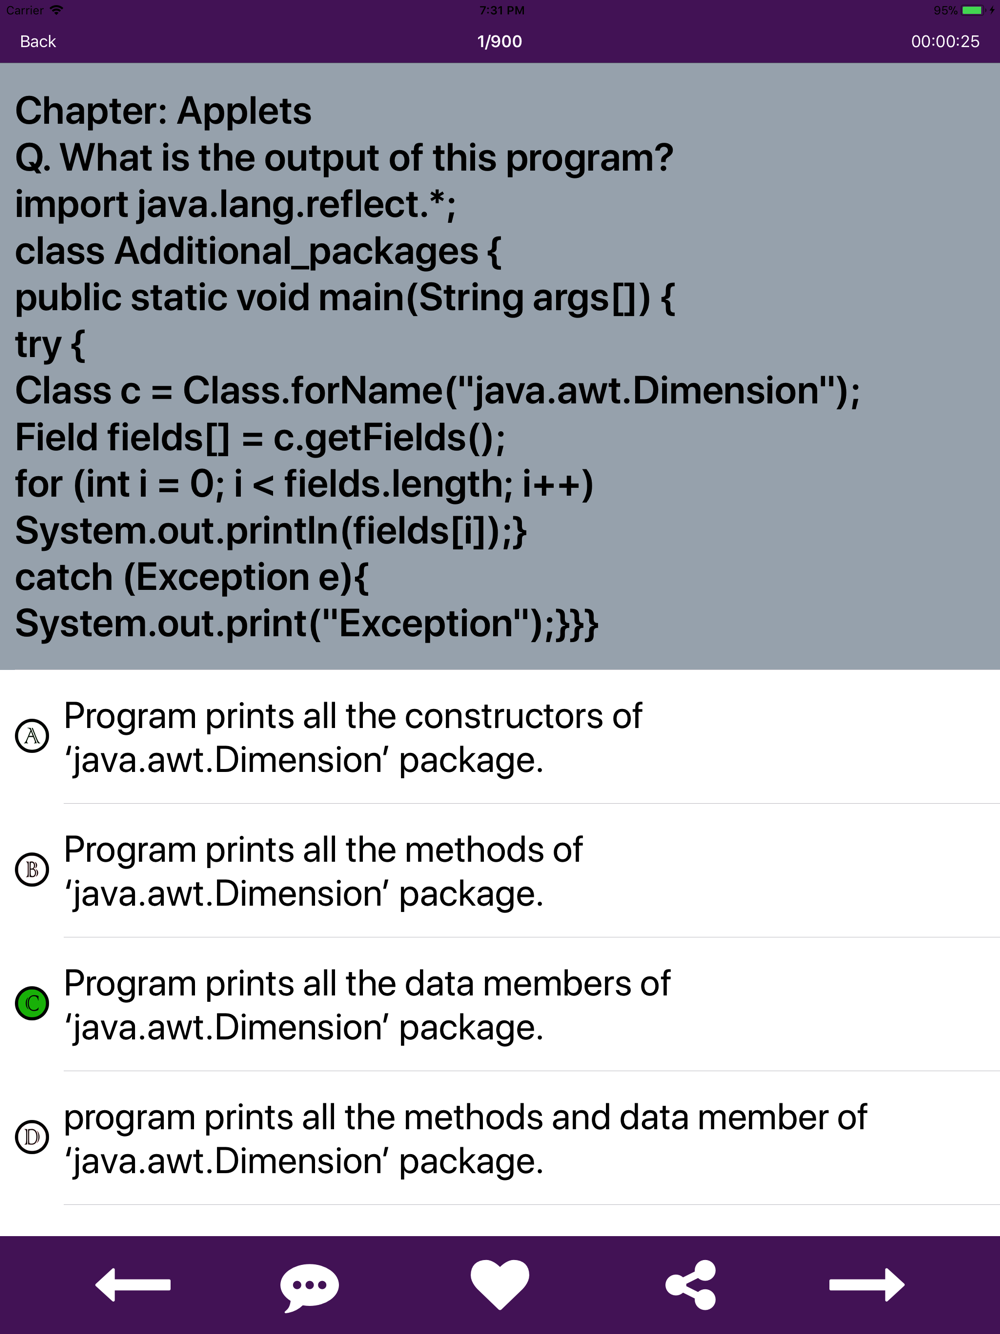Tap the 'Chapter: Applets' heading
The width and height of the screenshot is (1000, 1334).
(163, 111)
